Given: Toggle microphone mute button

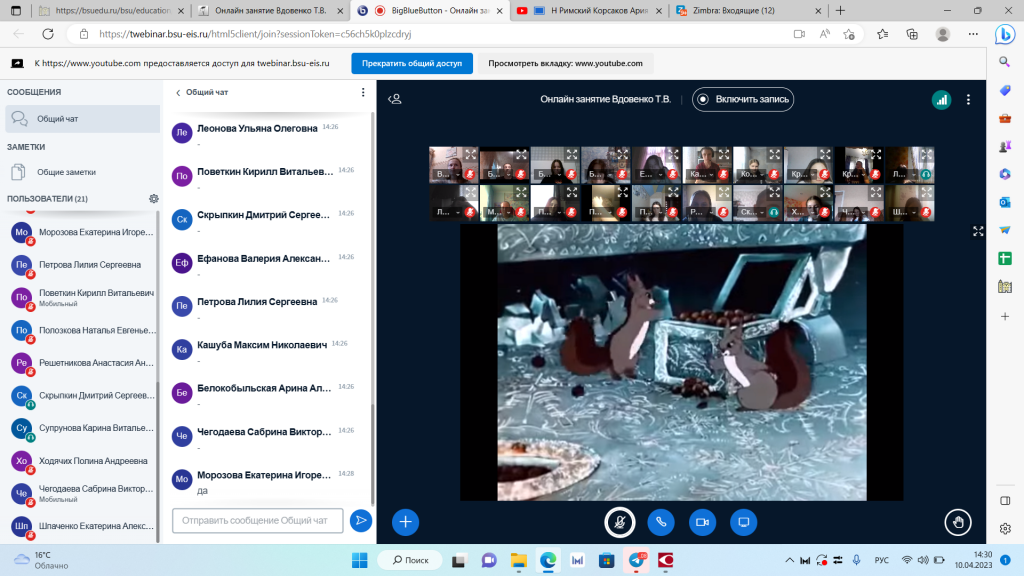Looking at the screenshot, I should point(620,522).
